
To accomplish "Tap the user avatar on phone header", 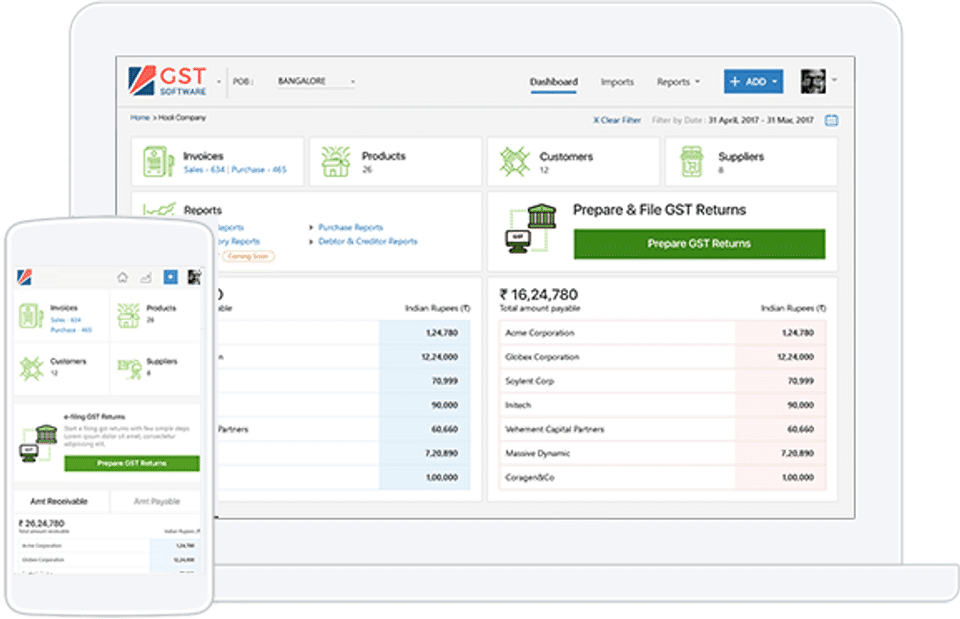I will click(x=194, y=277).
